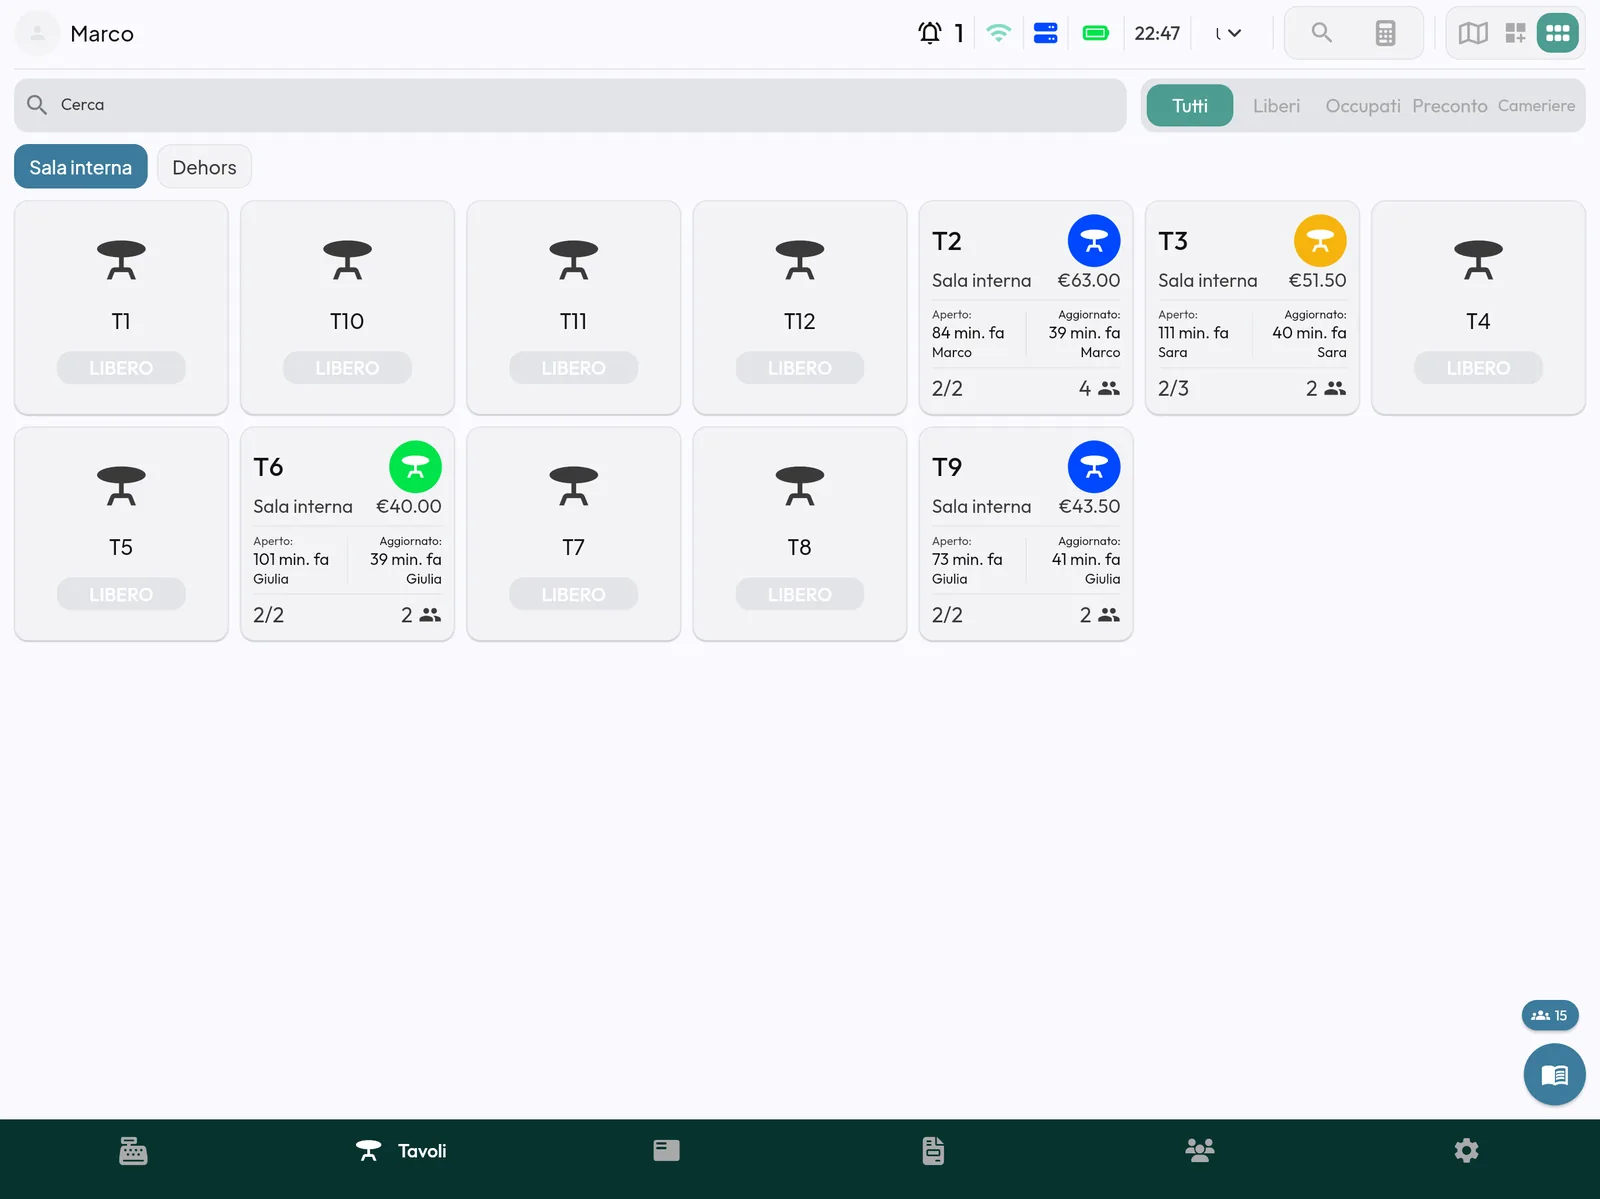The width and height of the screenshot is (1600, 1199).
Task: Click the Marco user avatar
Action: click(38, 33)
